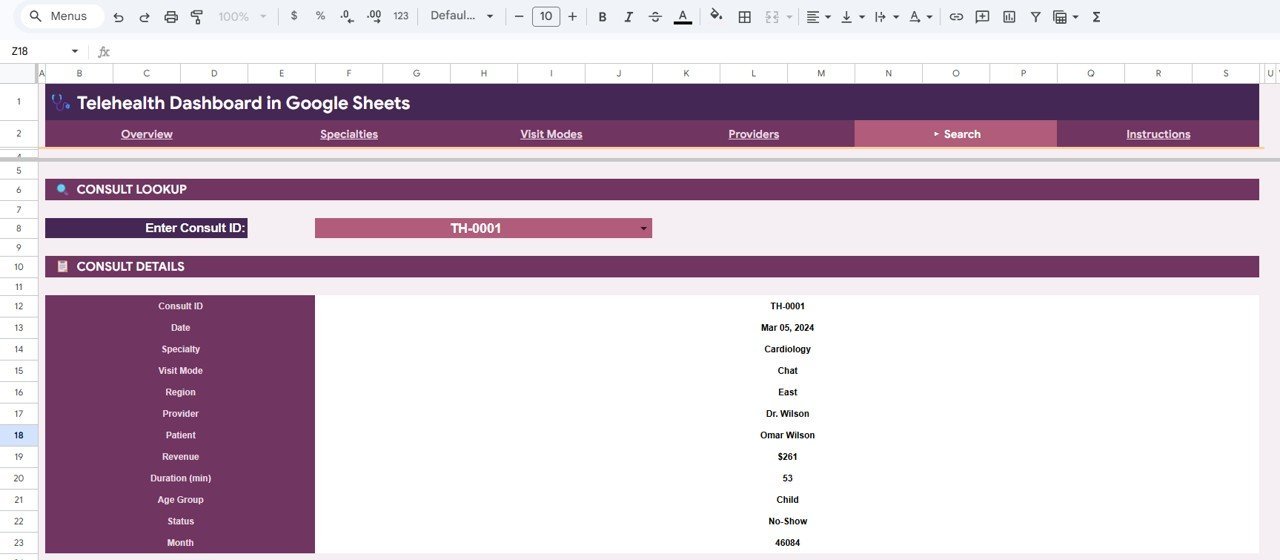Image resolution: width=1280 pixels, height=560 pixels.
Task: Increase font size with plus button
Action: point(572,16)
